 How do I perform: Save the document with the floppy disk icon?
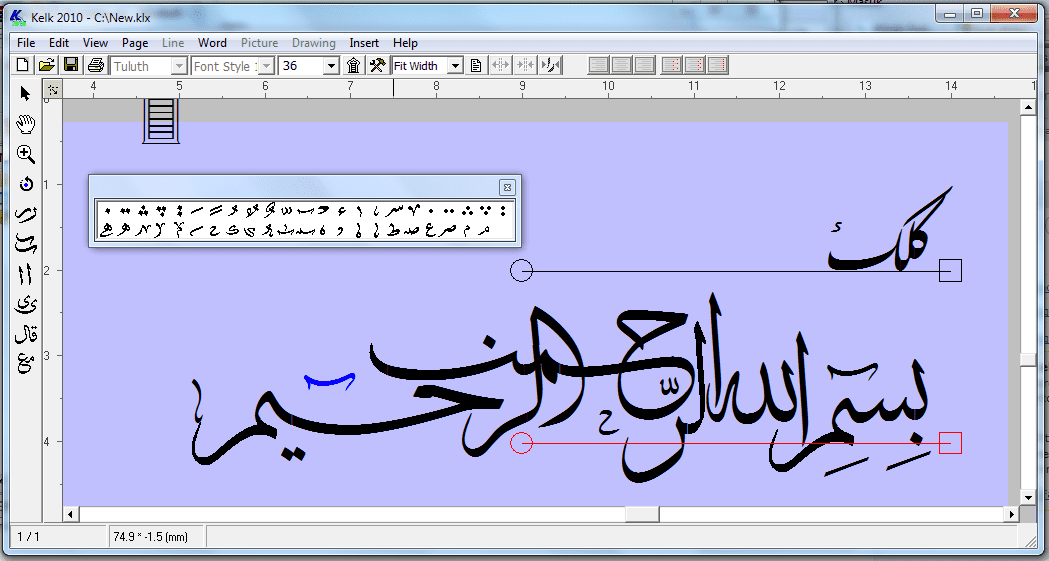tap(71, 66)
